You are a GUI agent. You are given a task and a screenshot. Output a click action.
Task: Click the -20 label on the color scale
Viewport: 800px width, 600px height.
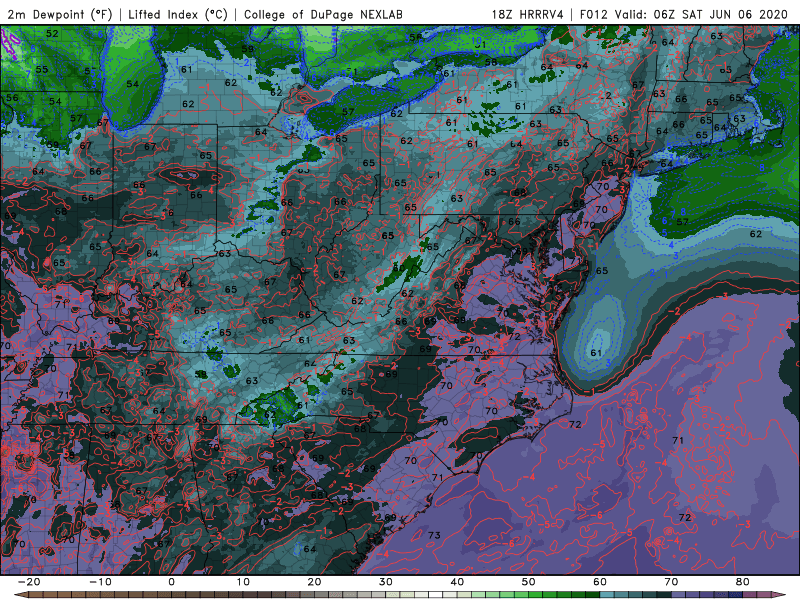(29, 582)
